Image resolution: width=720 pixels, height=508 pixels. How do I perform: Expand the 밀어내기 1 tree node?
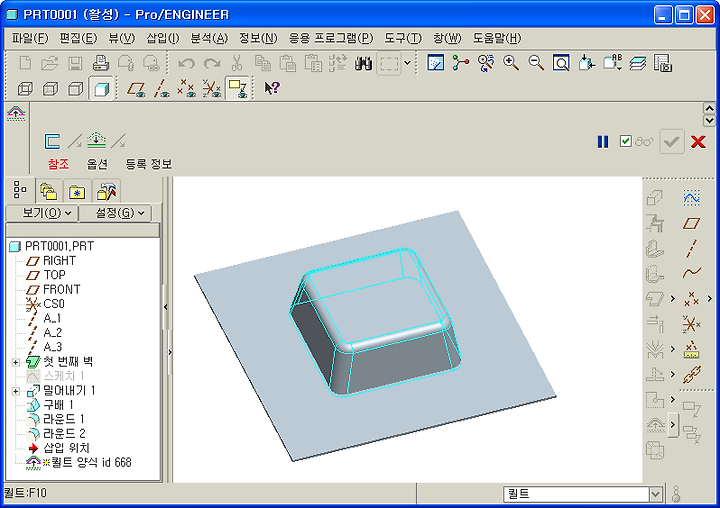16,391
